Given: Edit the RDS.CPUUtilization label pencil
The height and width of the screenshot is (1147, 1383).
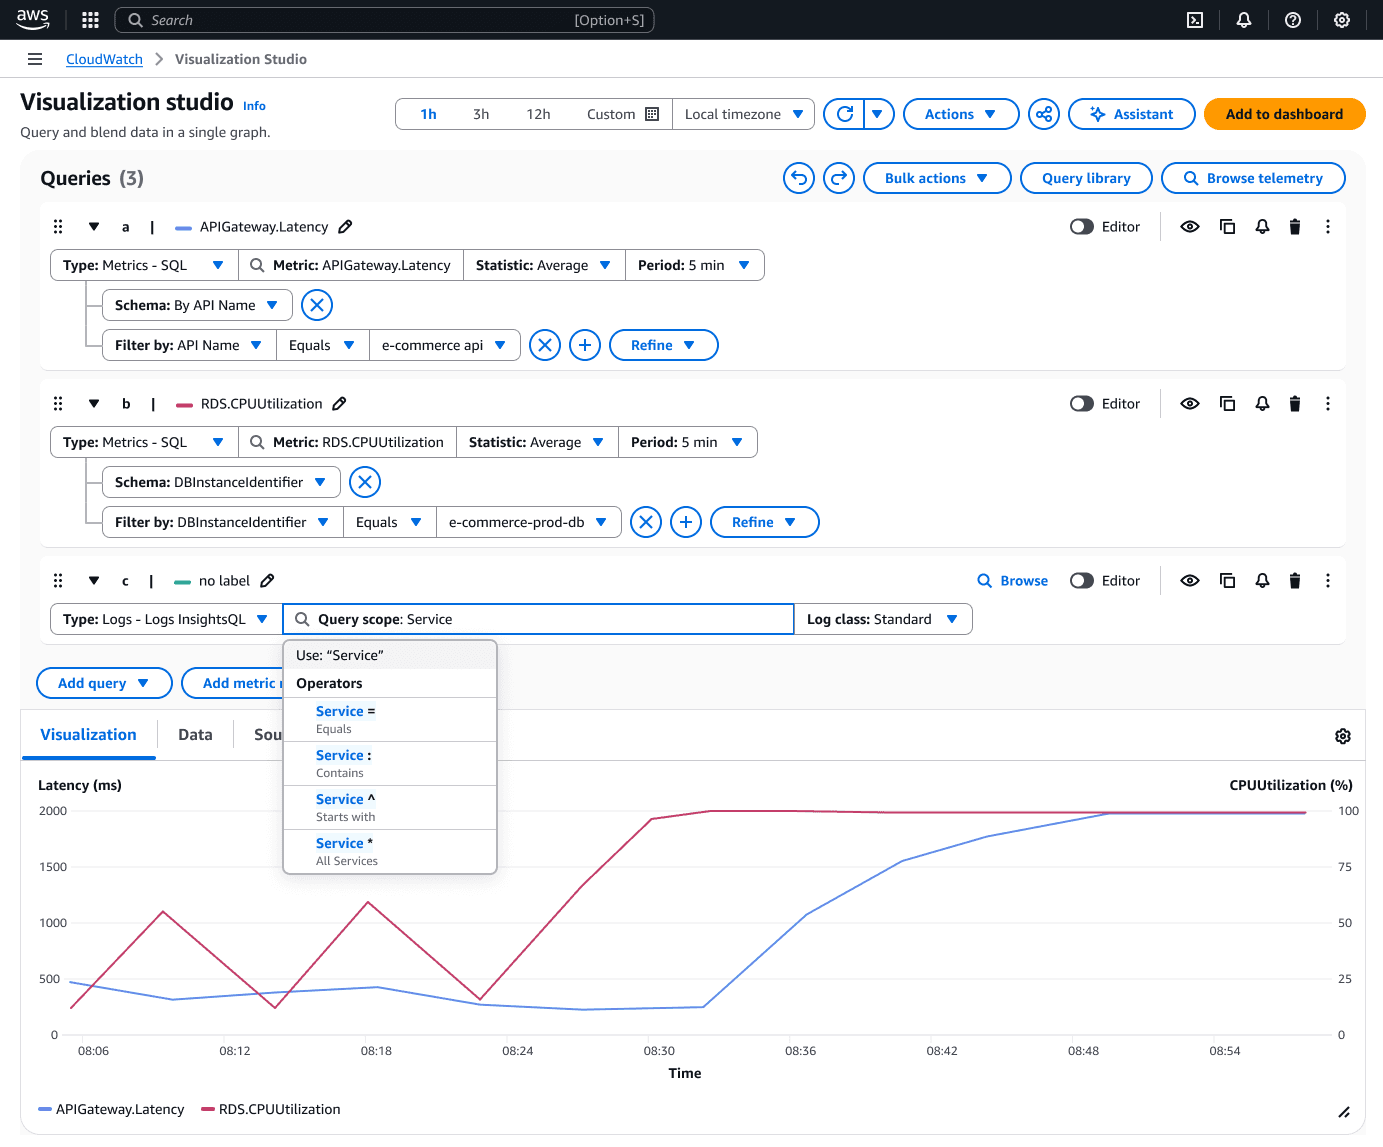Looking at the screenshot, I should 339,404.
